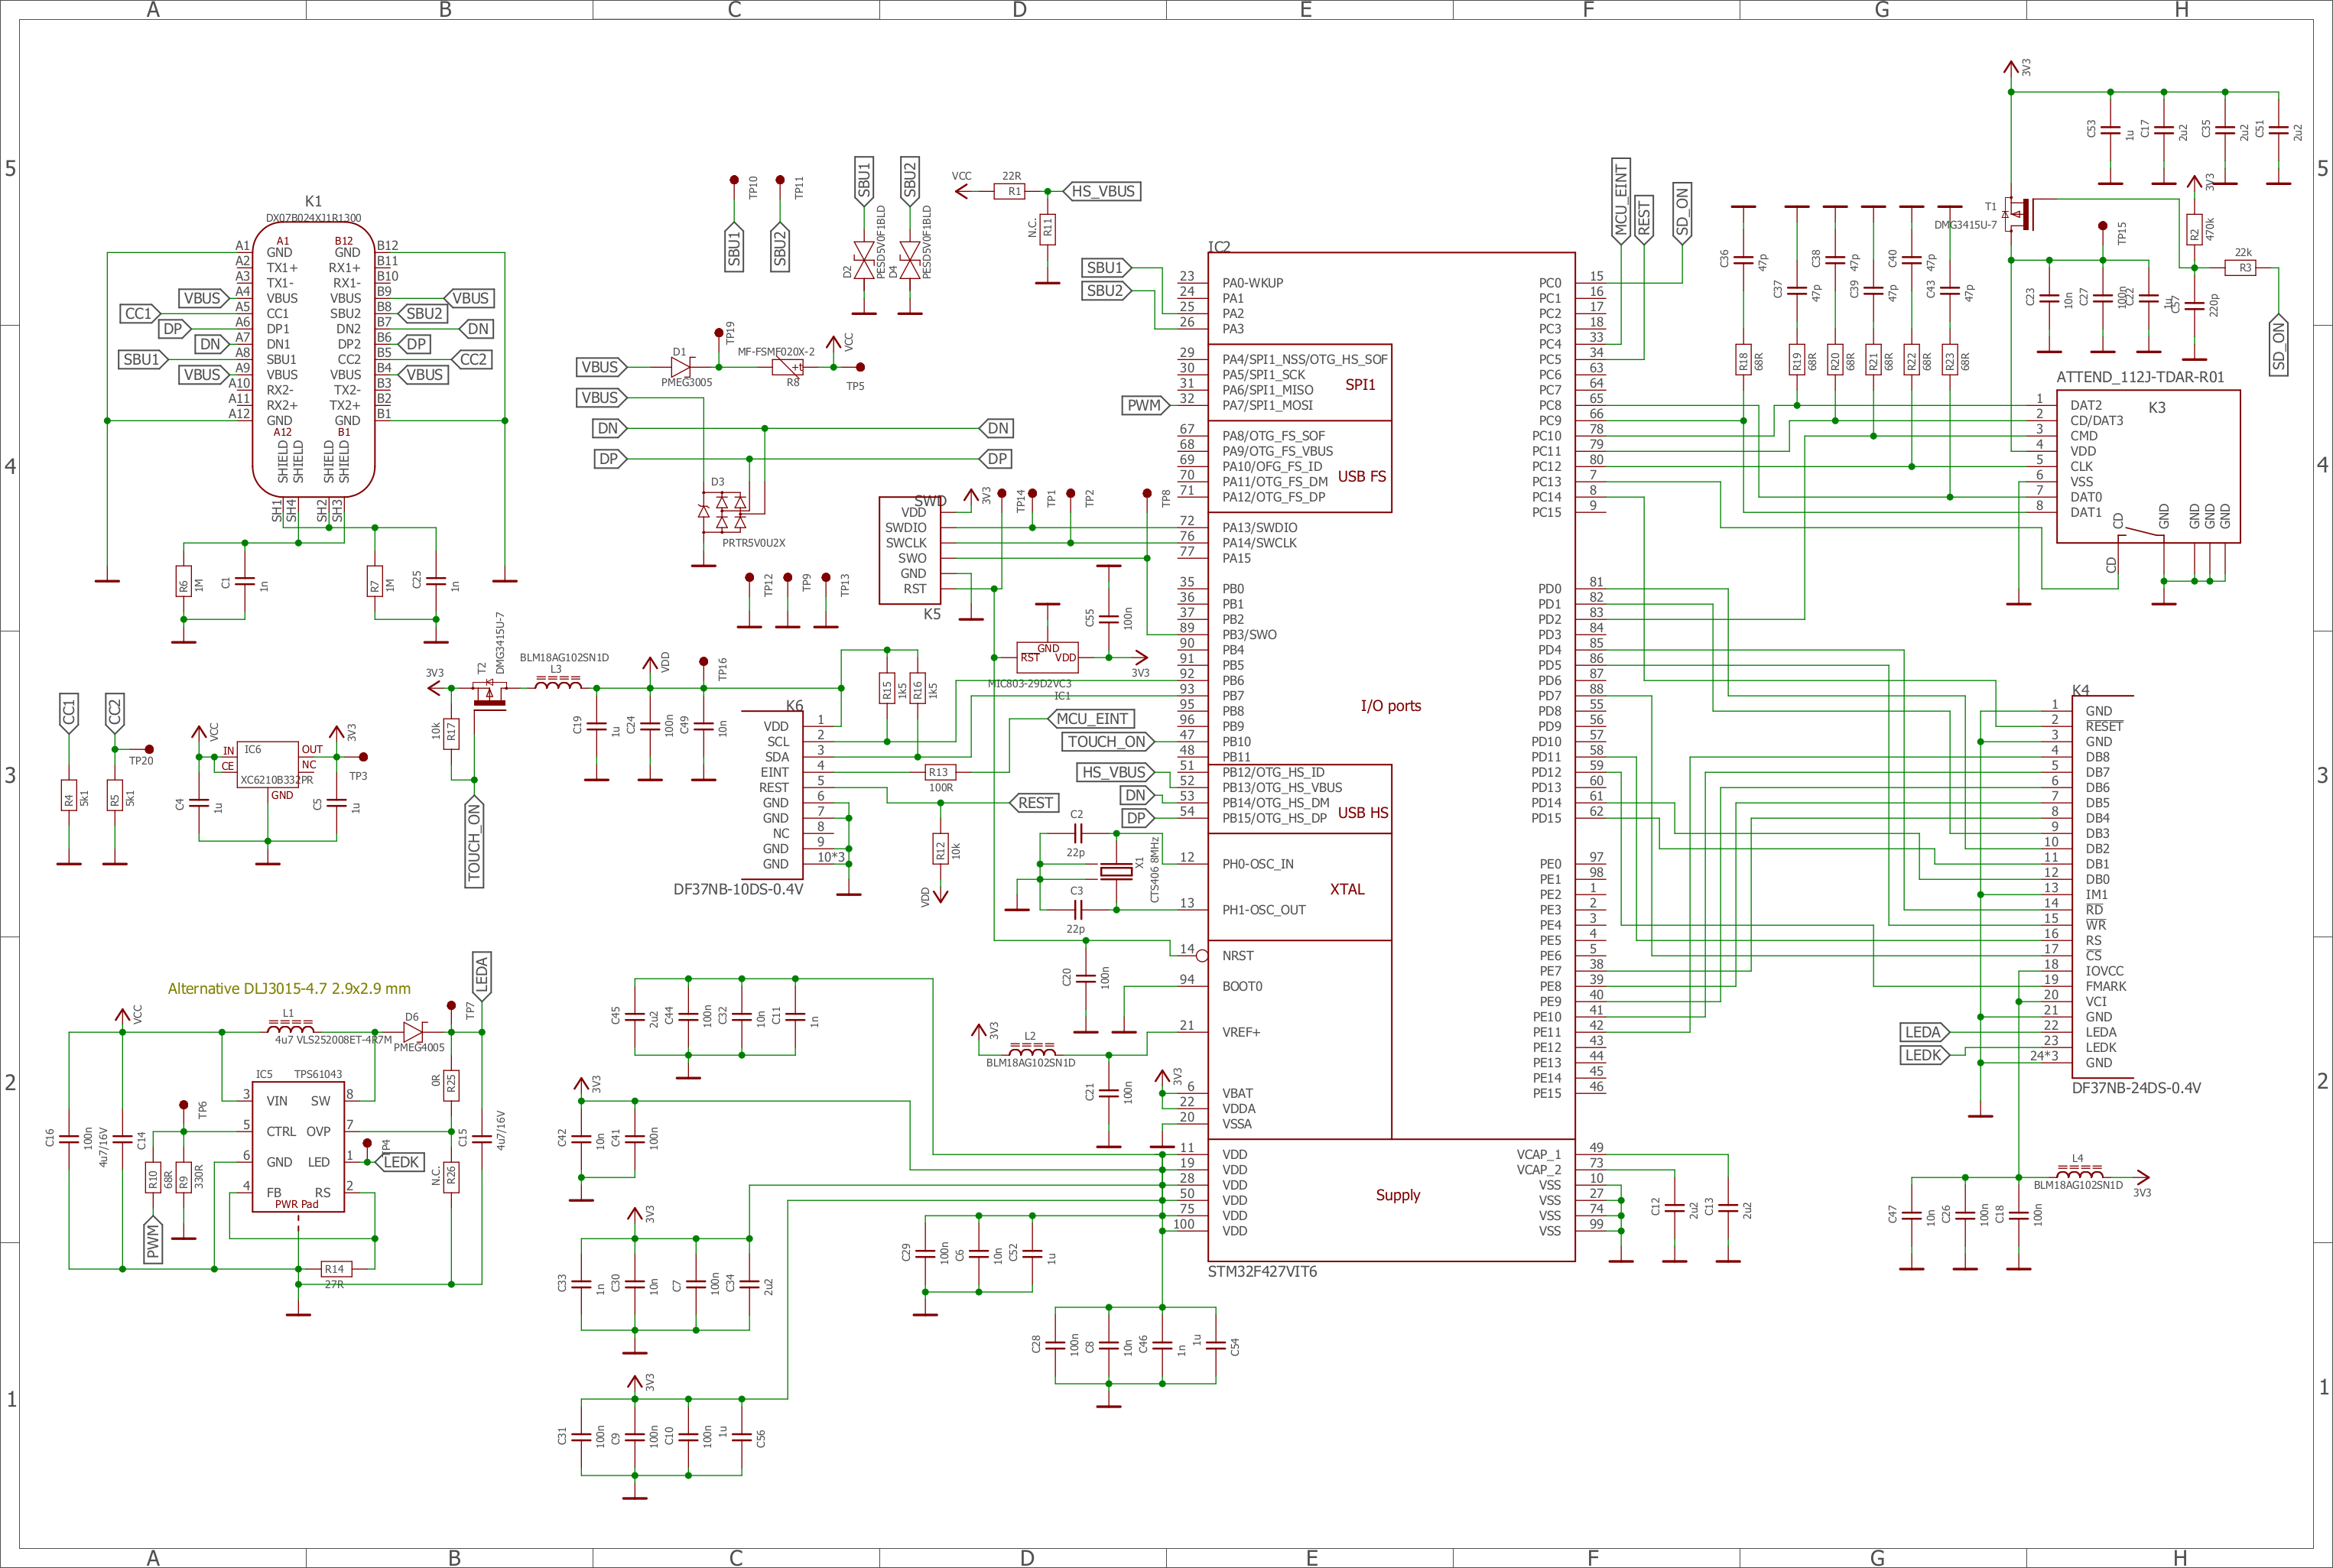Viewport: 2333px width, 1568px height.
Task: Click the STM32F427VIT6 part name label
Action: (1262, 1272)
